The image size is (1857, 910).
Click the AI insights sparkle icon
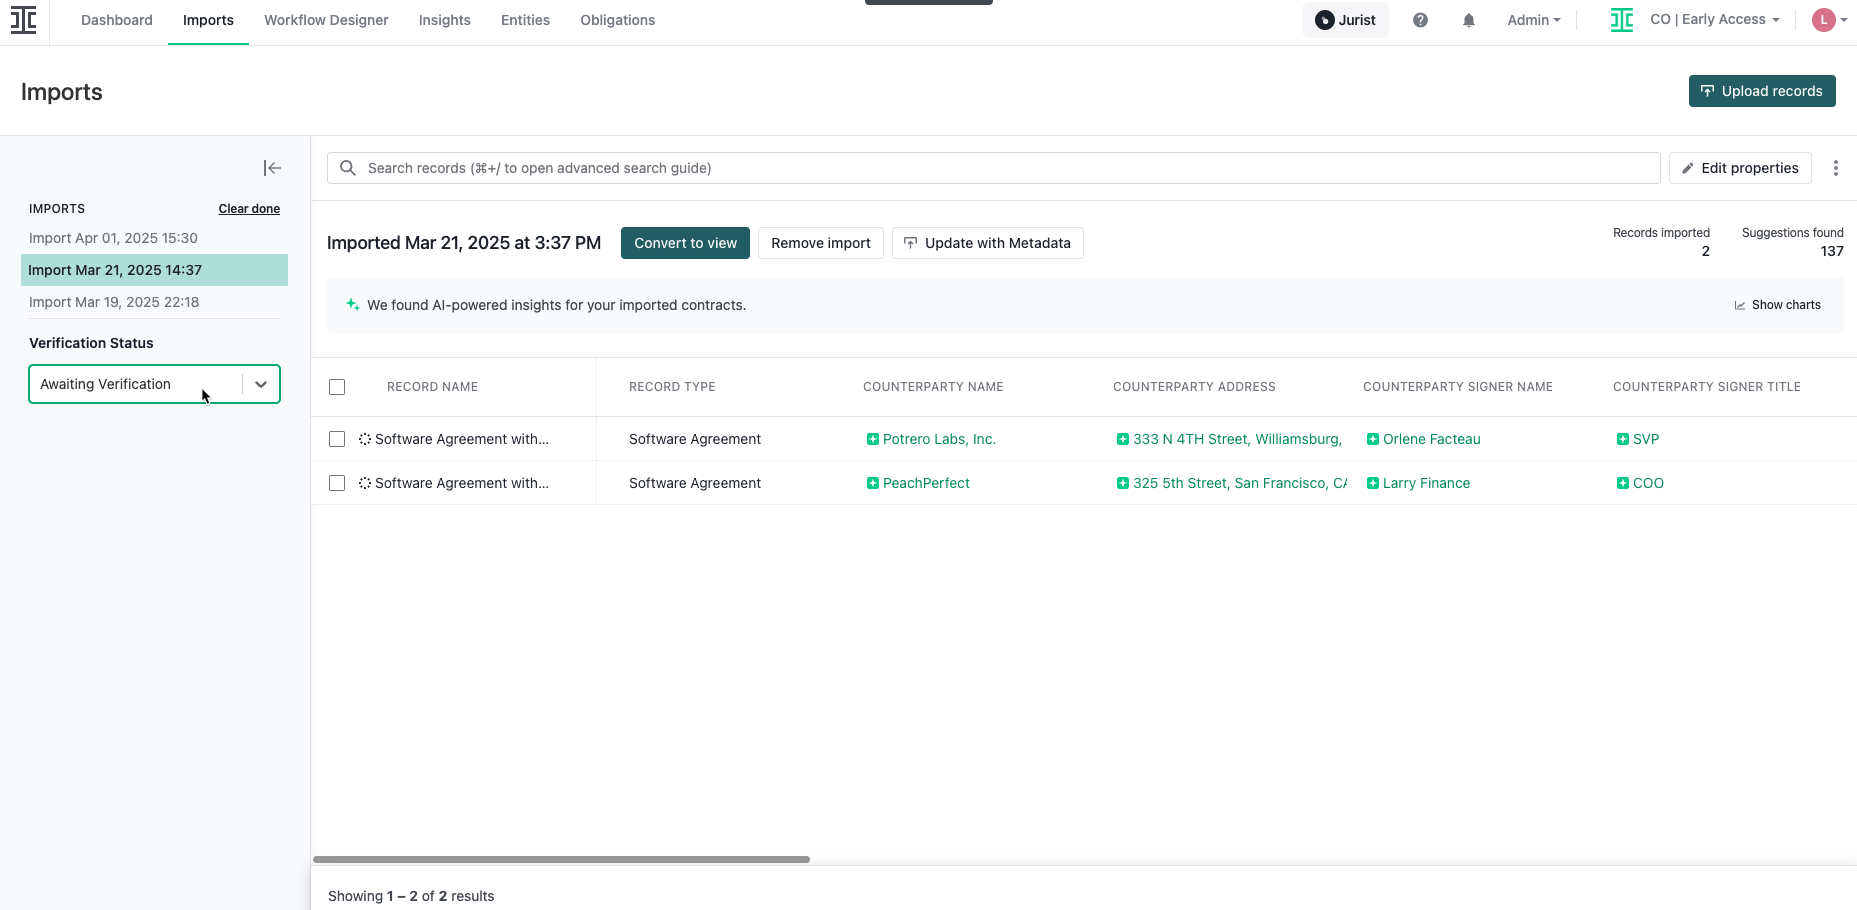[x=352, y=304]
